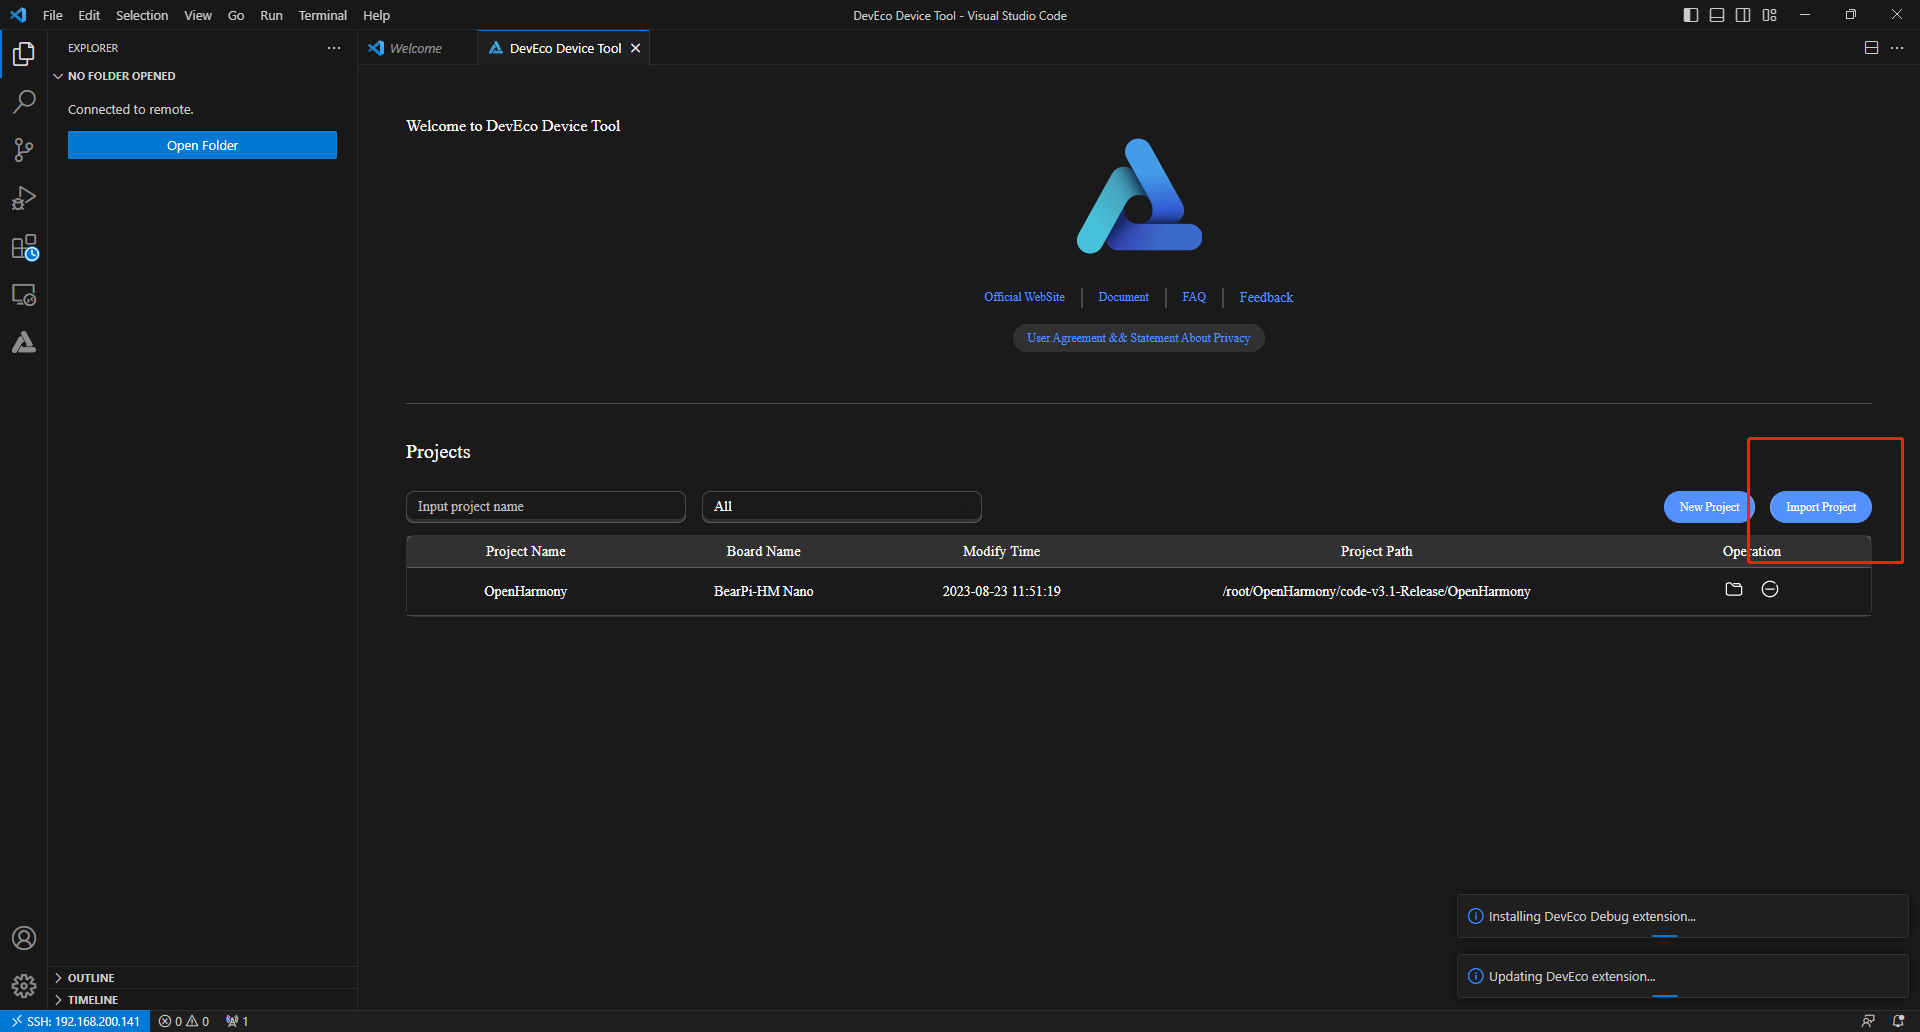Click the Input project name field
The image size is (1920, 1032).
tap(546, 507)
